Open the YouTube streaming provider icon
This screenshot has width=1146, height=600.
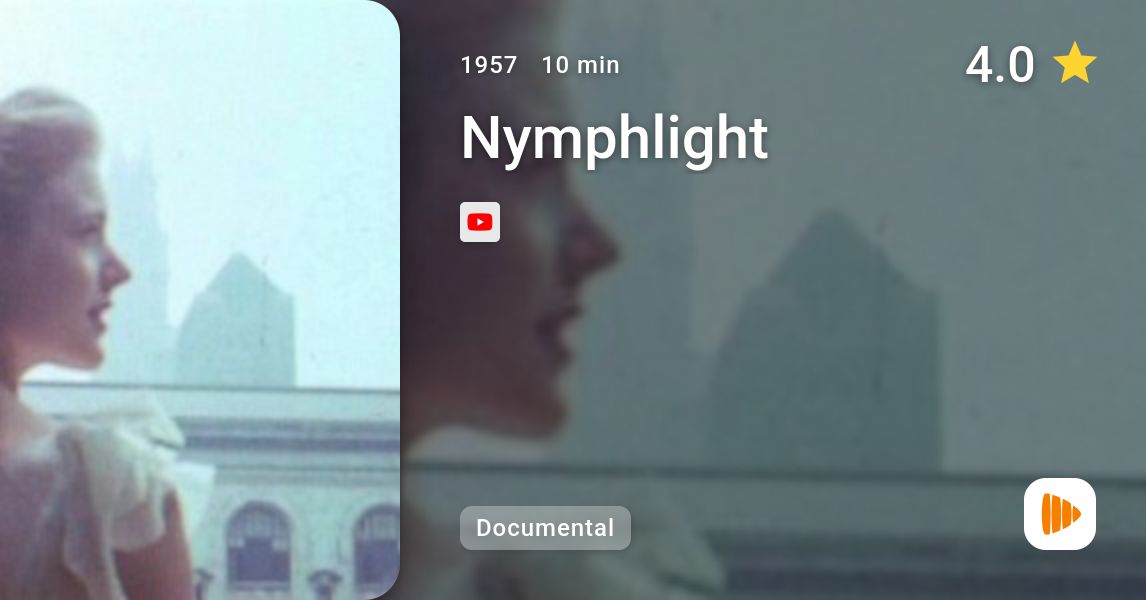point(479,222)
